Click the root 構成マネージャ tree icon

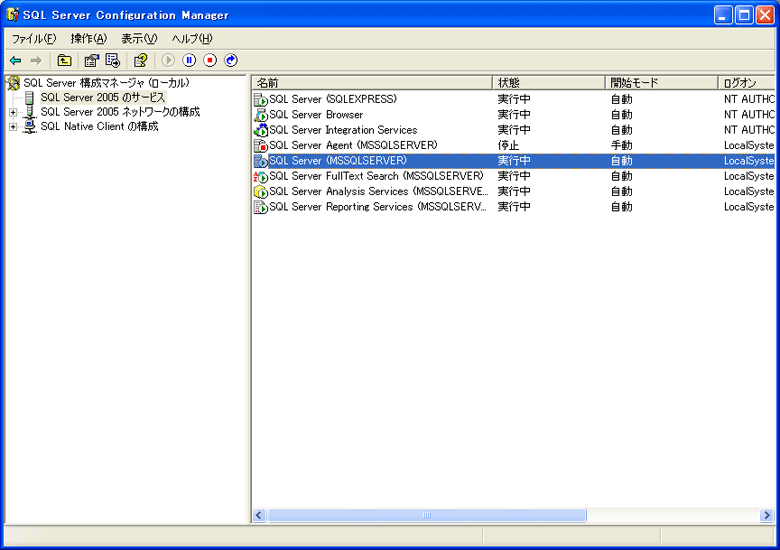click(14, 83)
